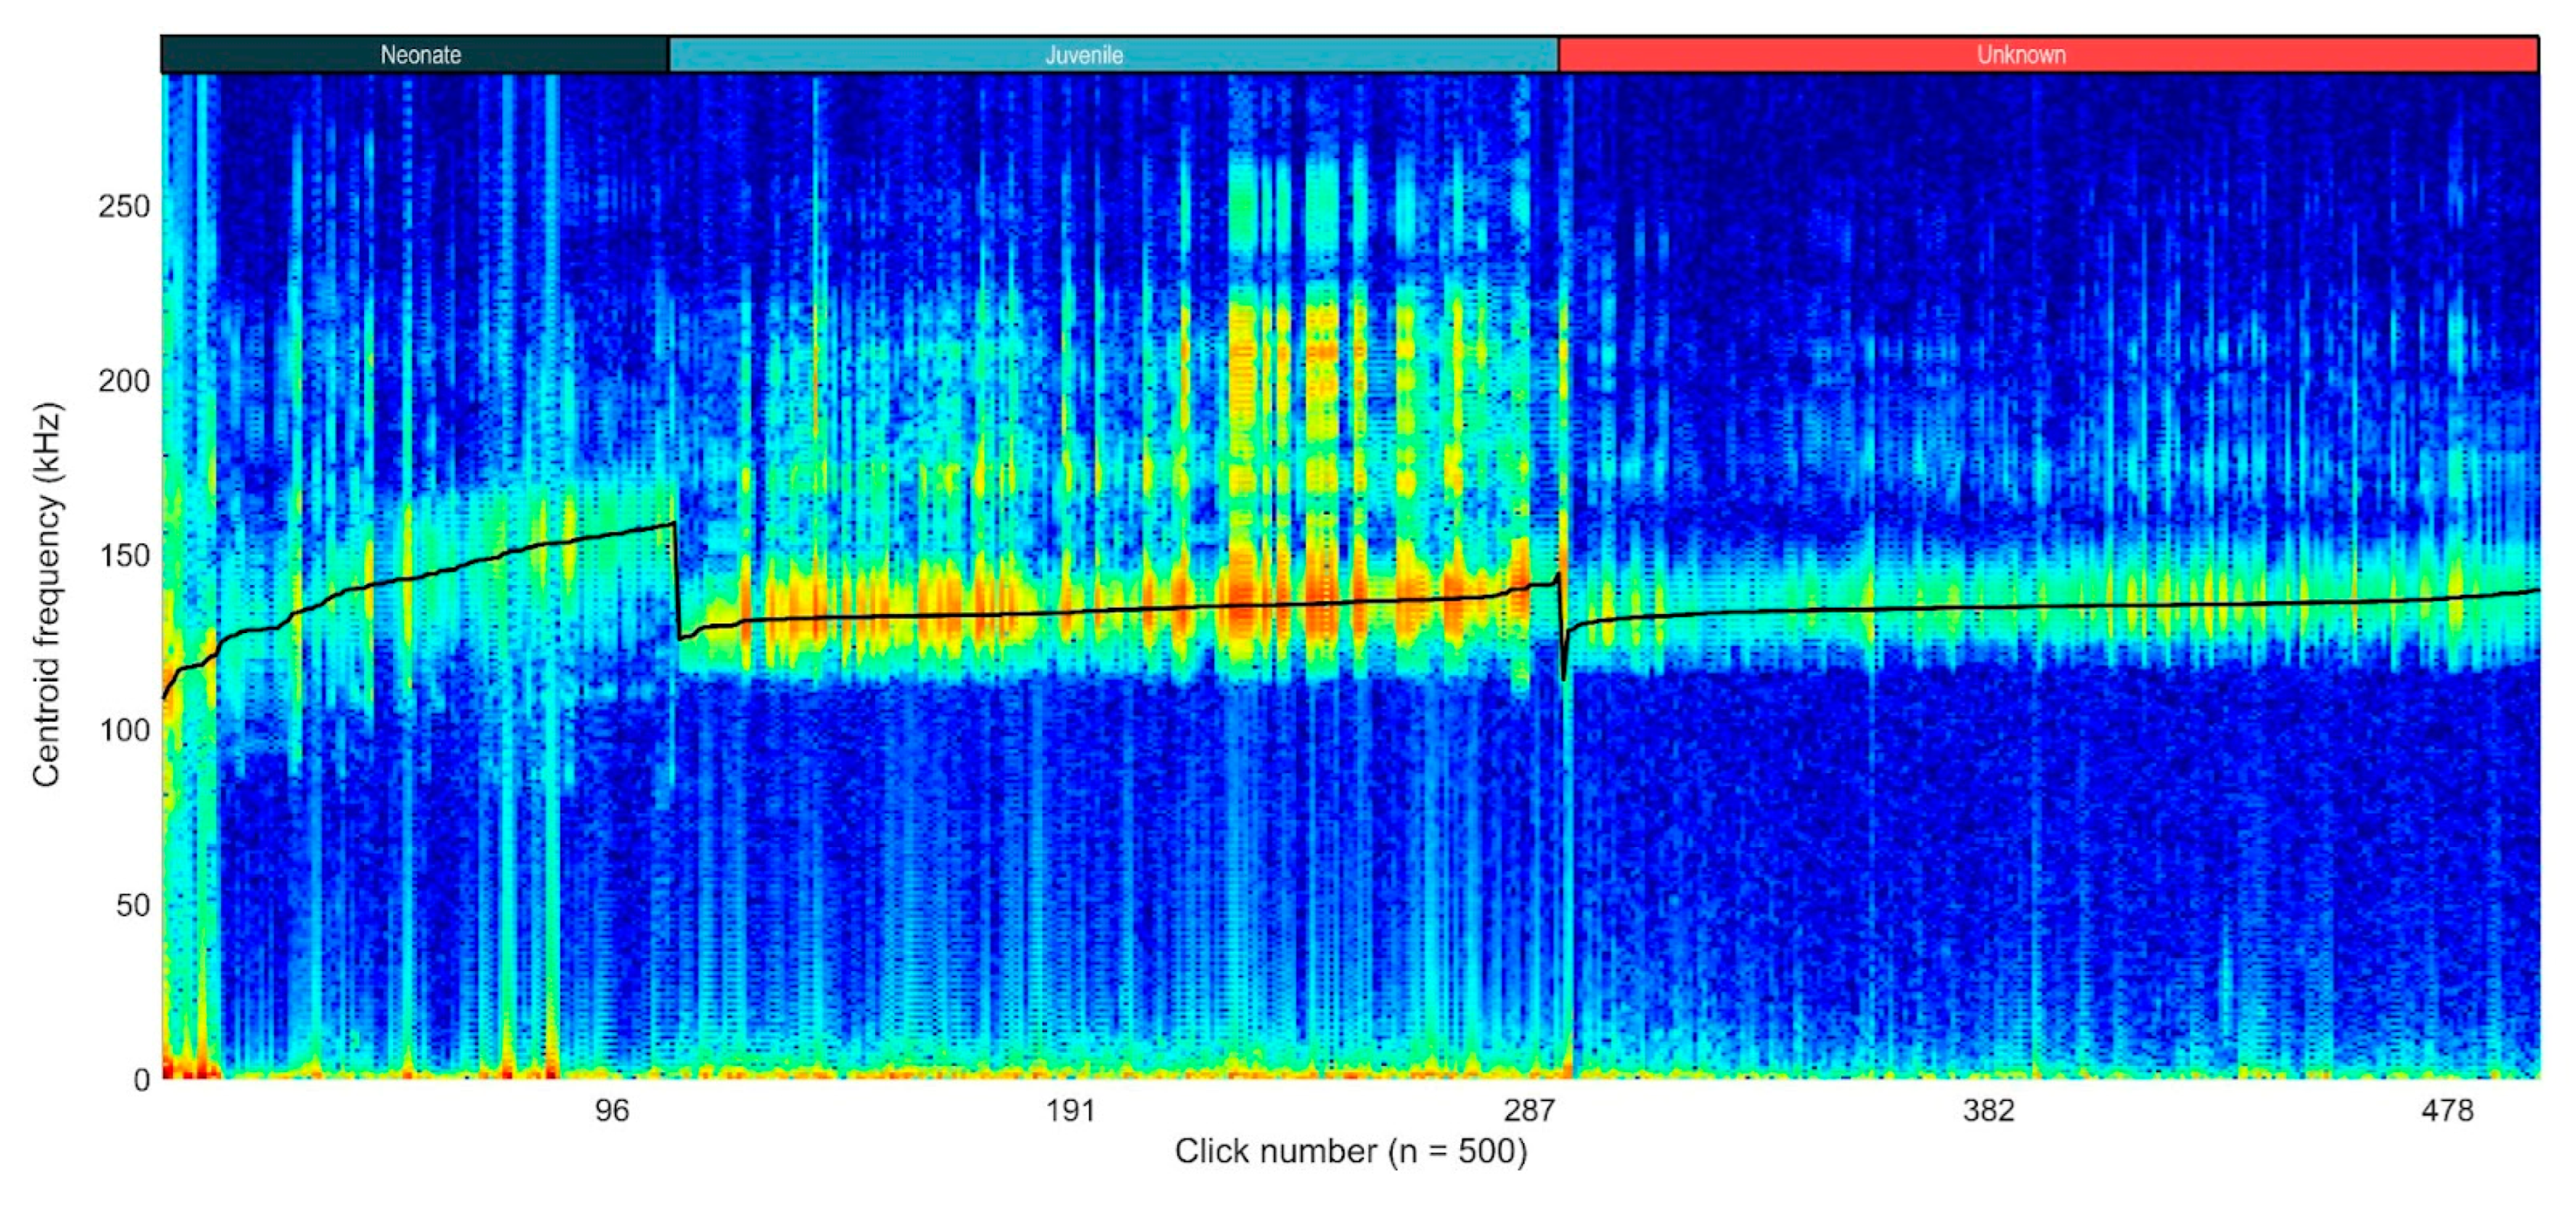Click the 'Neonate' text label
Screen dimensions: 2576x1205
tap(420, 55)
